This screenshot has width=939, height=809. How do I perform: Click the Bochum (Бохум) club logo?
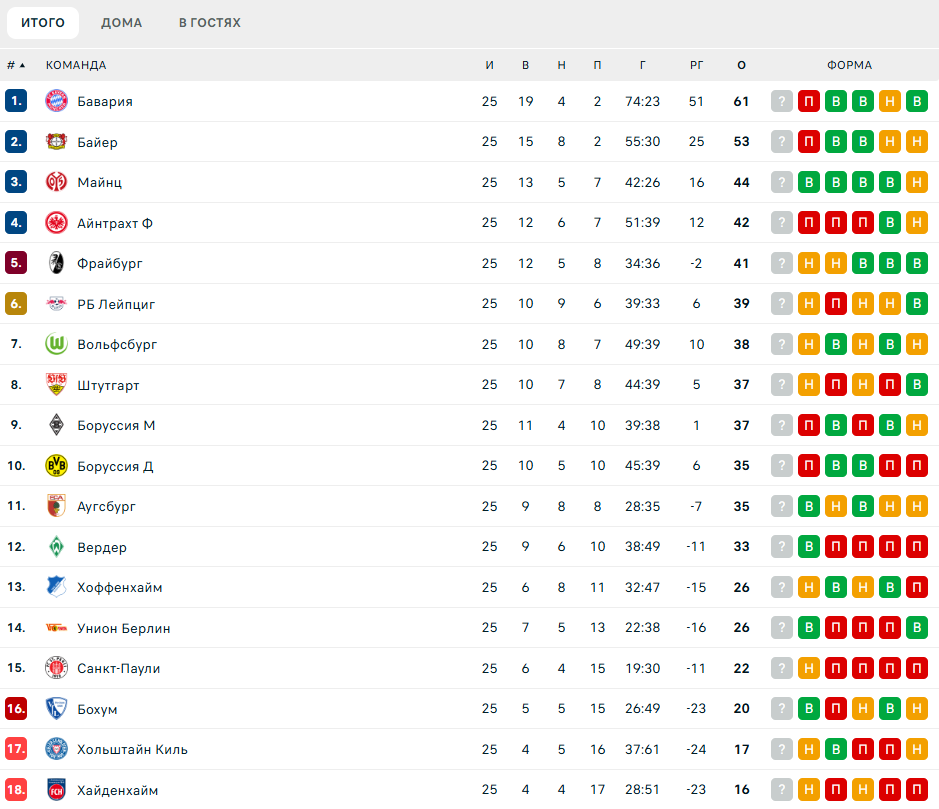56,709
